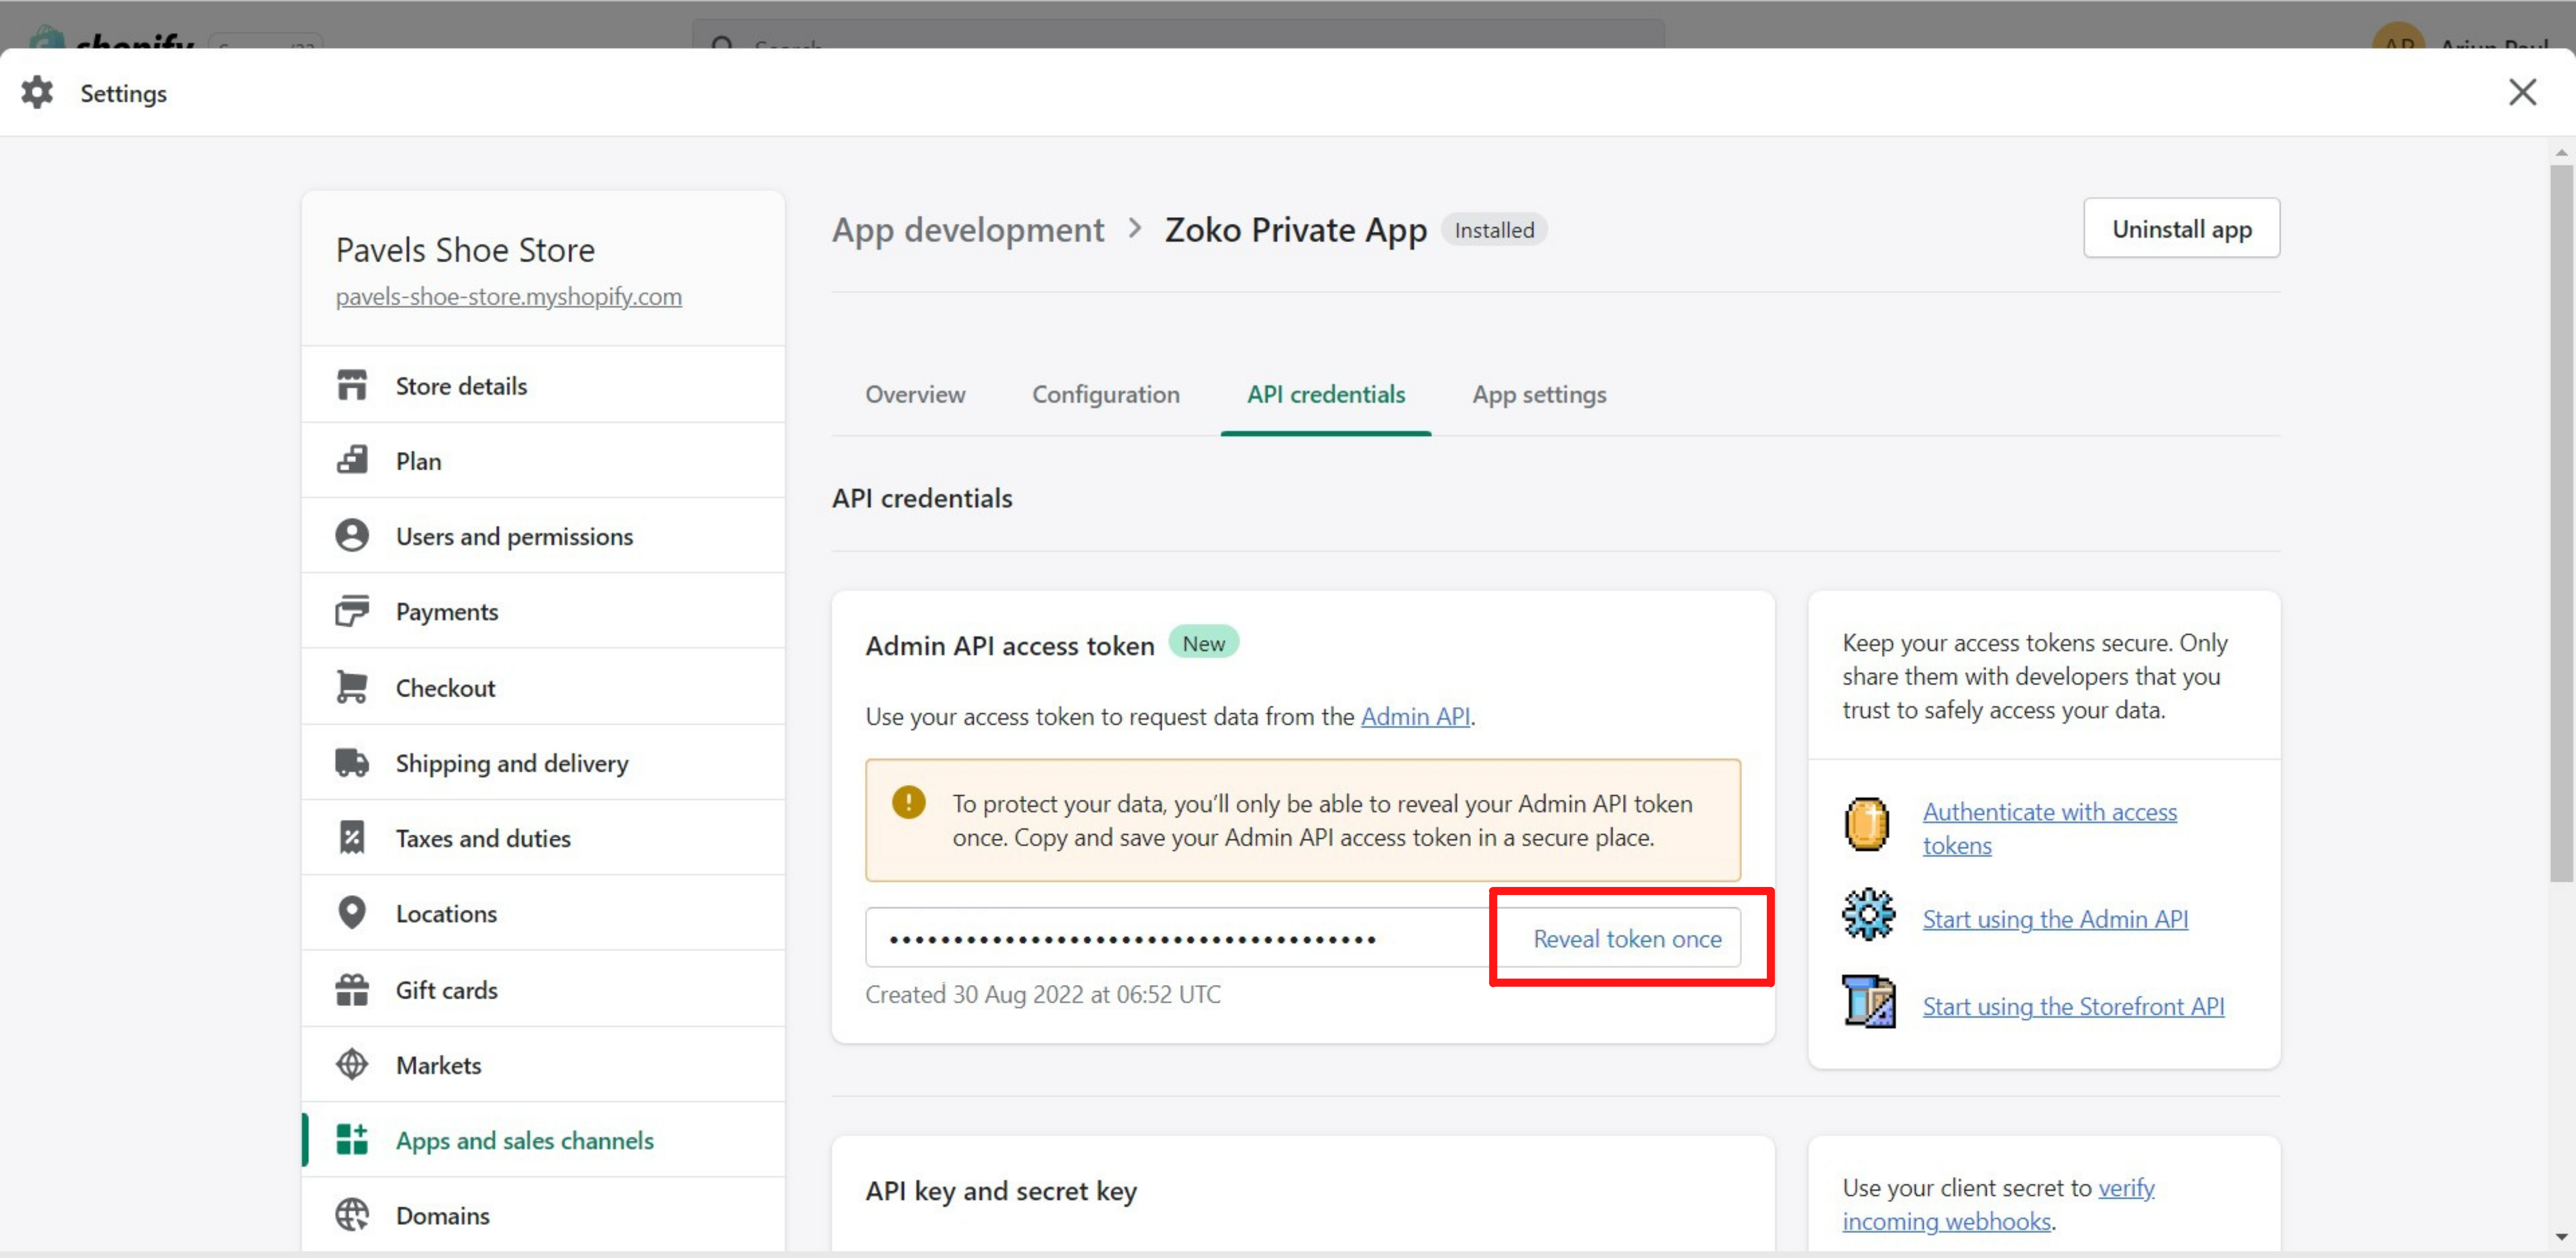Switch to the Overview tab

(915, 394)
